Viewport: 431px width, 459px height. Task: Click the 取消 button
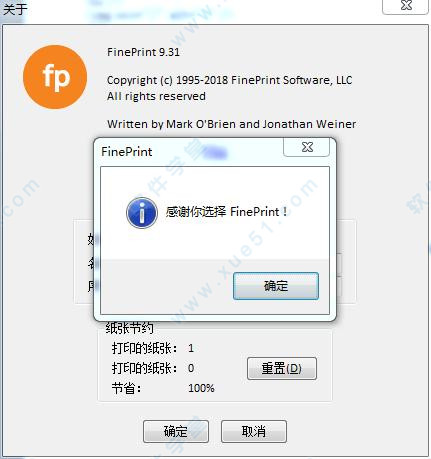tap(254, 431)
